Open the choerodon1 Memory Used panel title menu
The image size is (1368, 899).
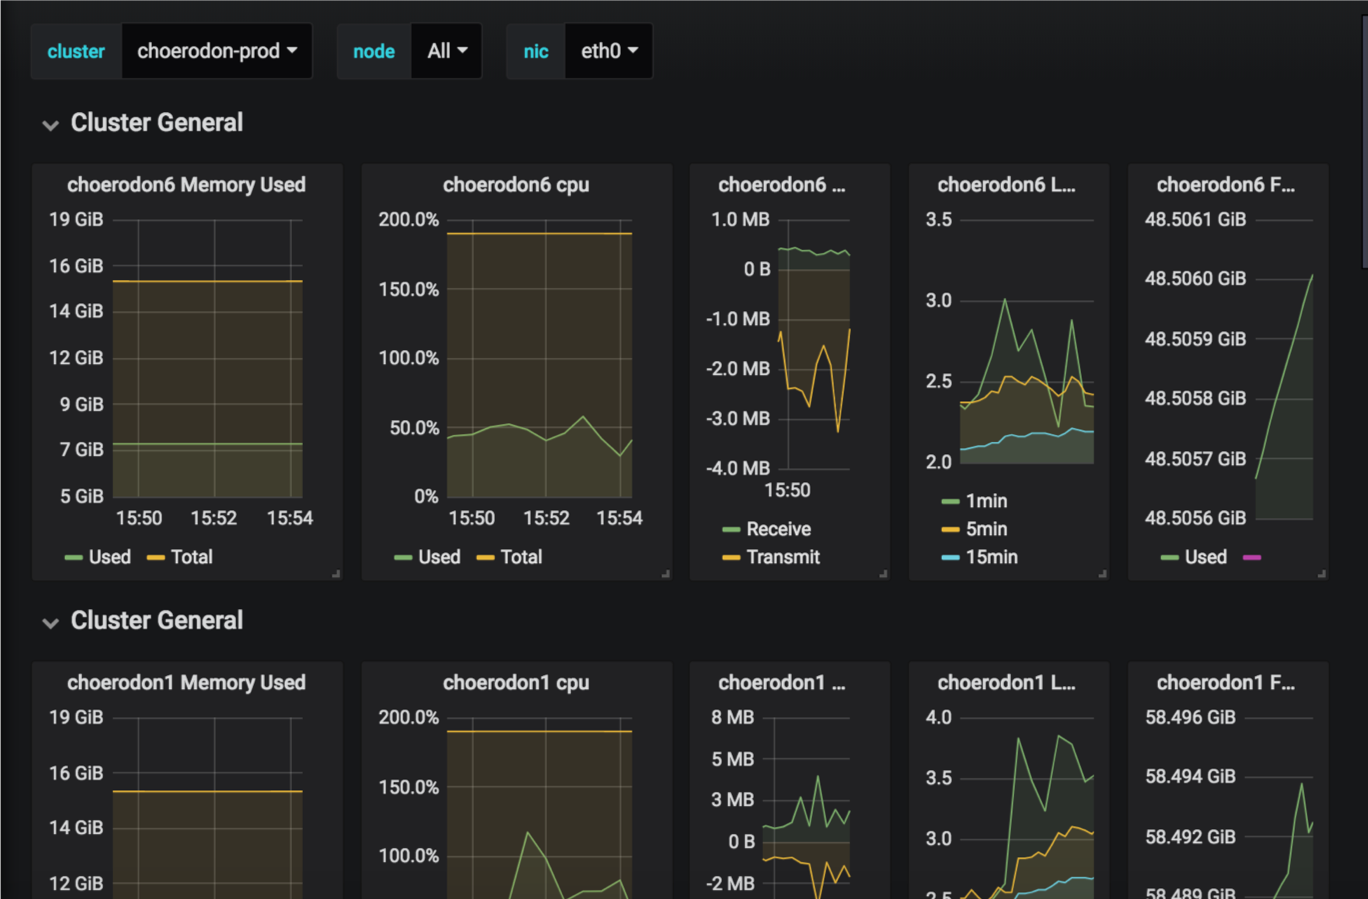tap(186, 683)
